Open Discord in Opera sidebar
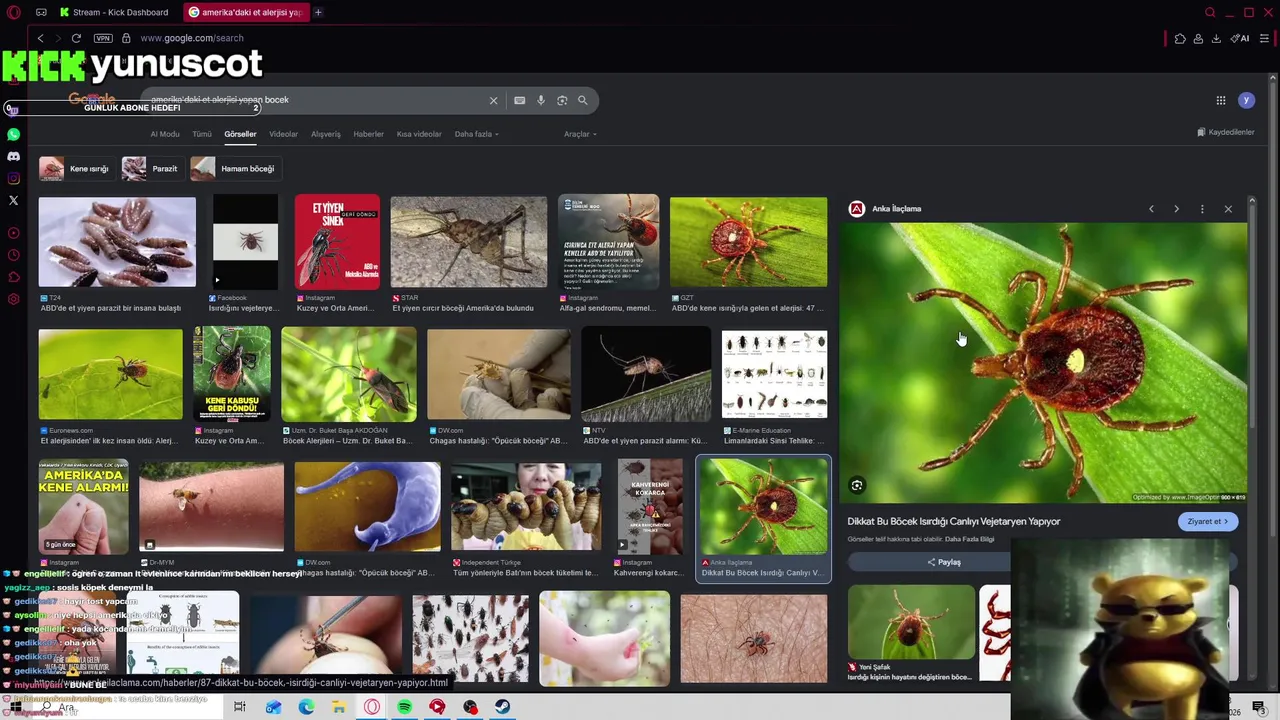The width and height of the screenshot is (1280, 720). (13, 156)
